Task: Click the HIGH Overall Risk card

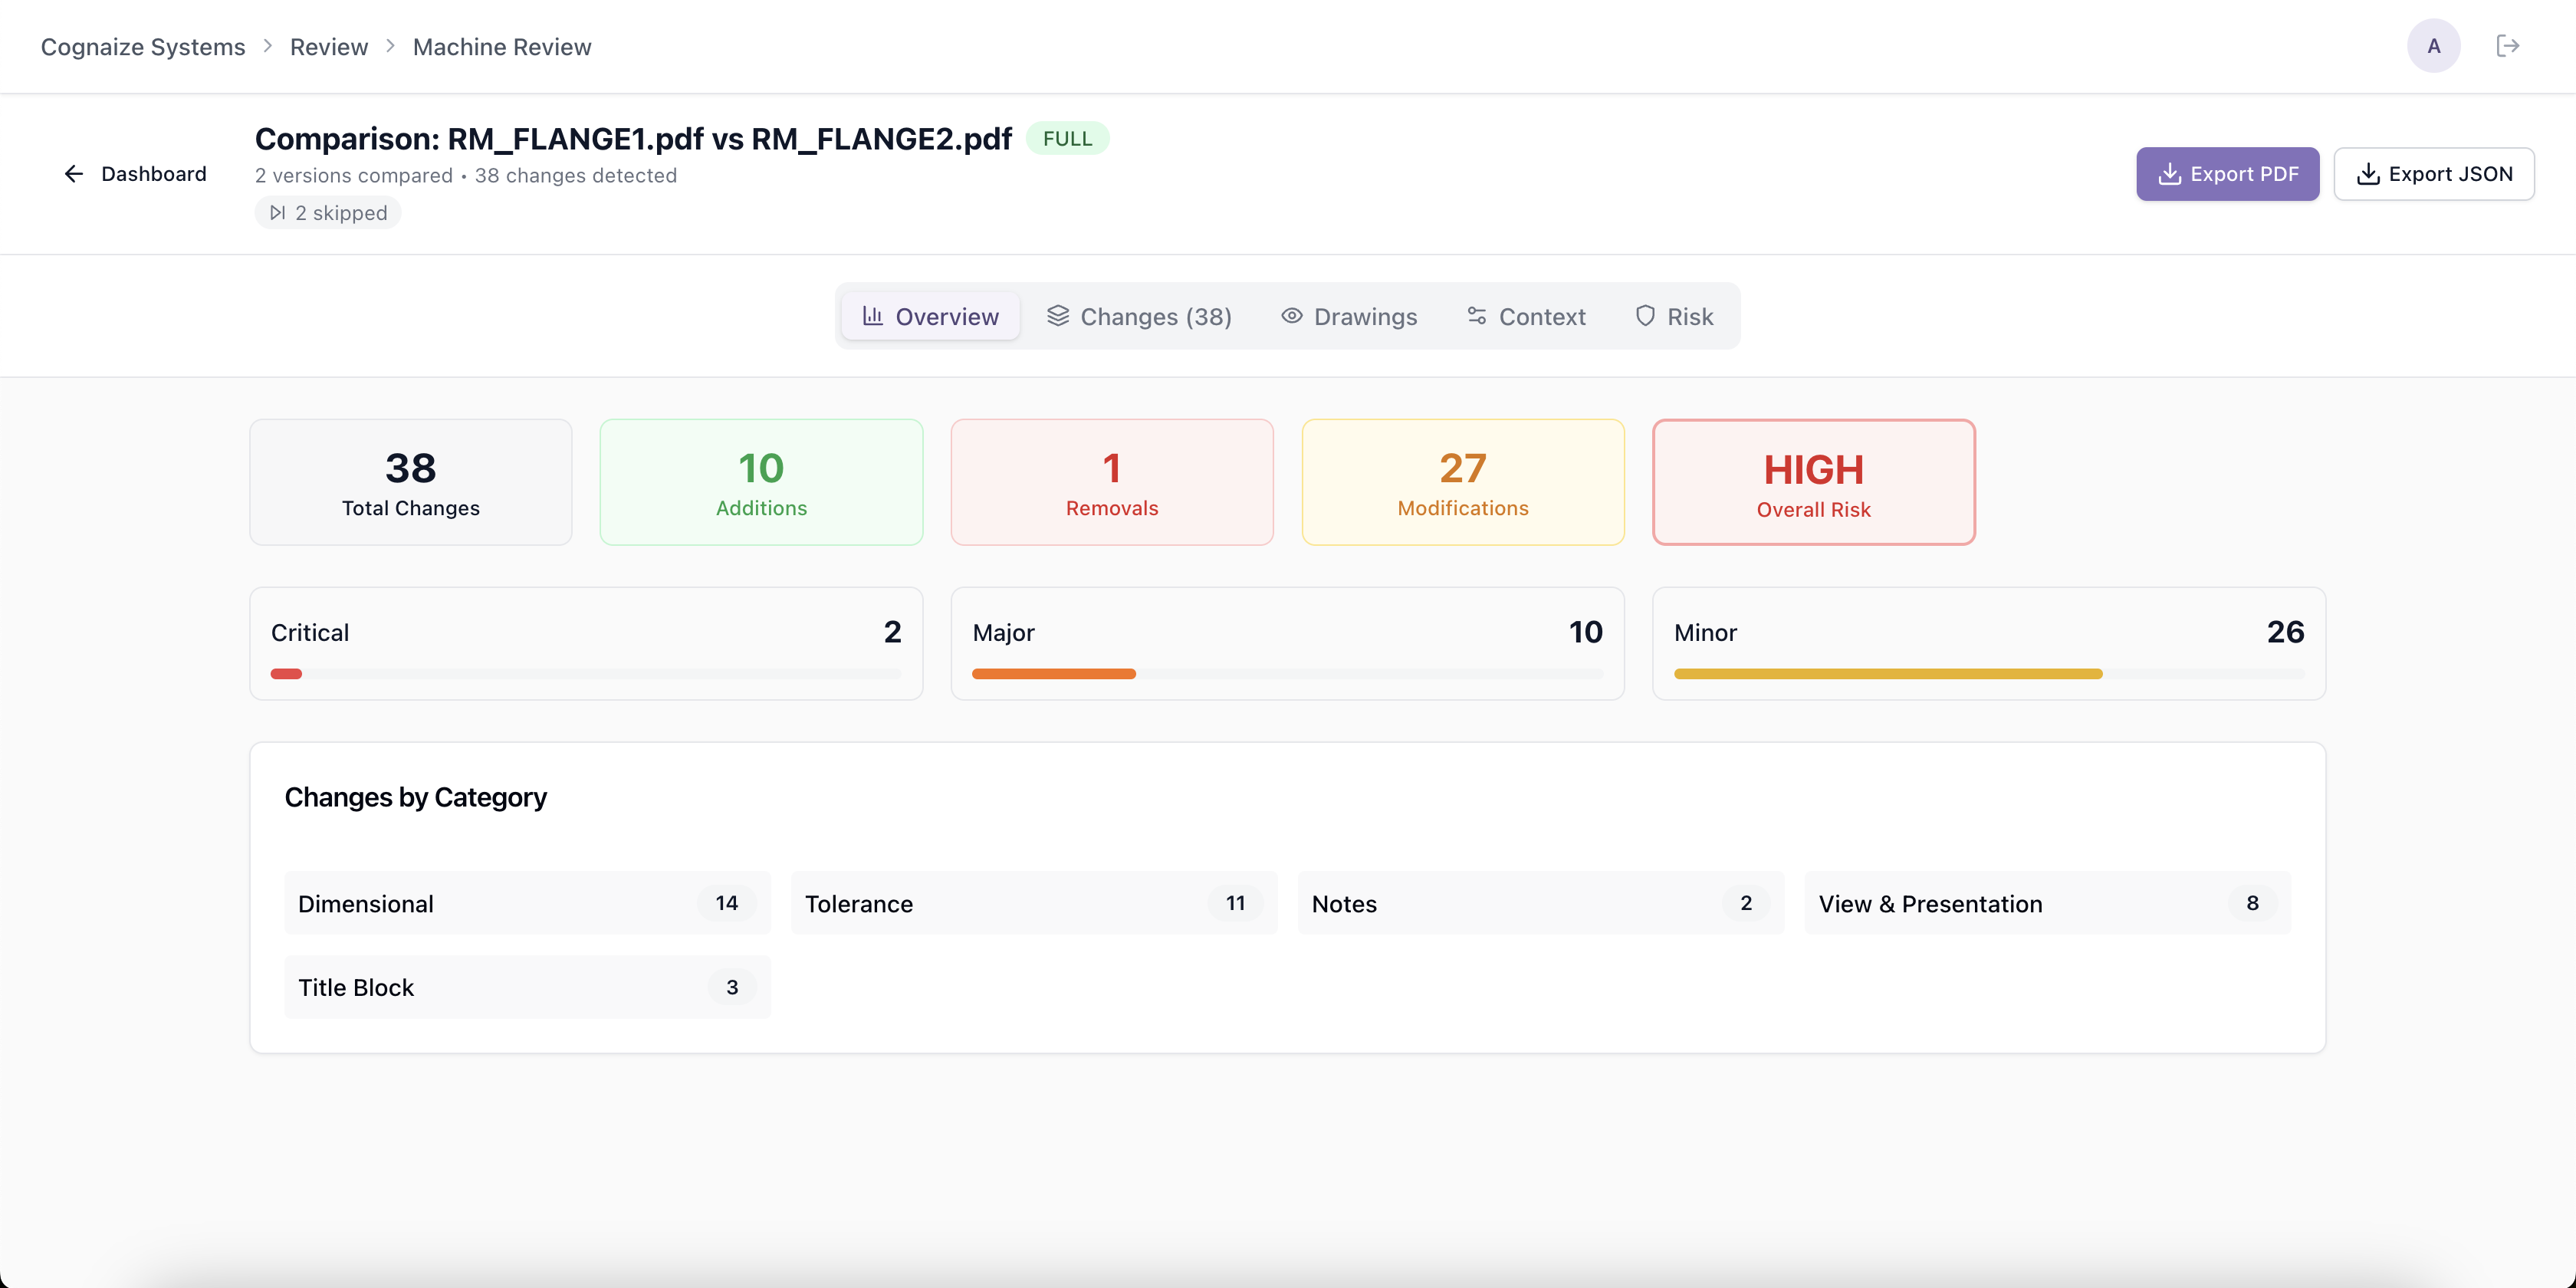Action: coord(1813,482)
